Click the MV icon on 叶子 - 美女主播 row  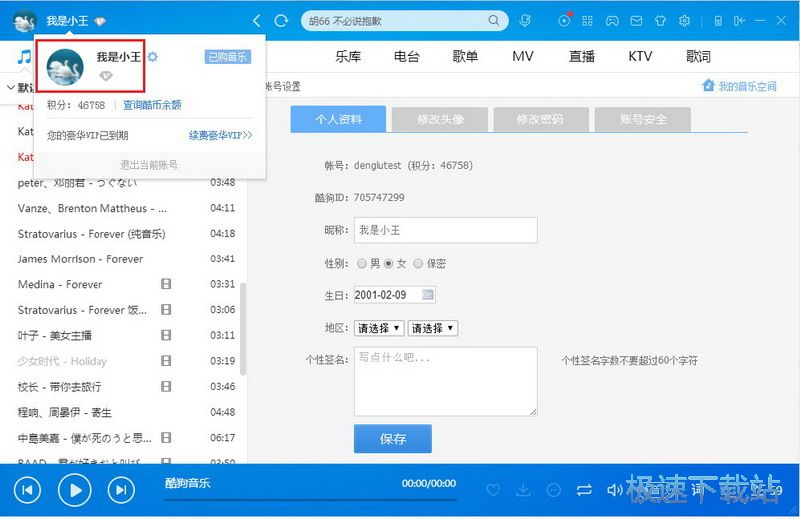click(166, 335)
